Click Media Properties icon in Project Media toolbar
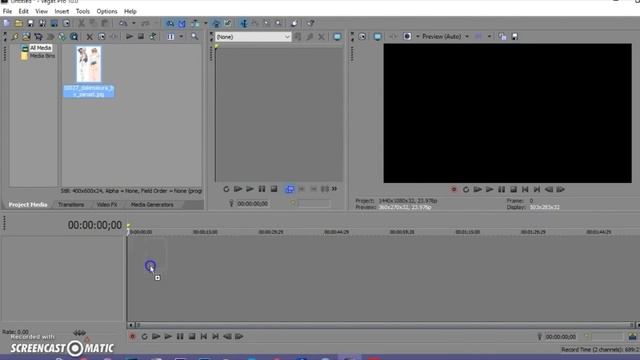The image size is (640, 360). point(101,37)
